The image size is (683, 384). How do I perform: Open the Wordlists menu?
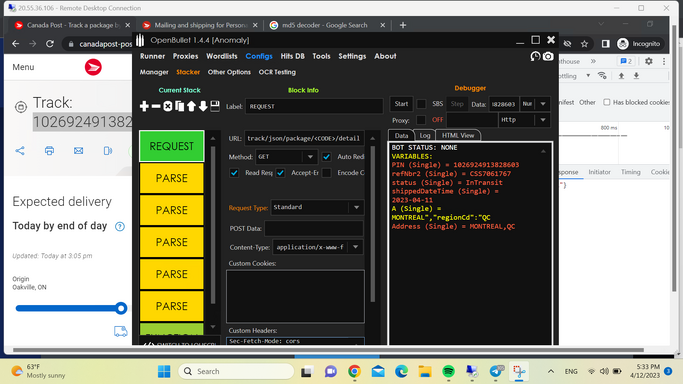pos(222,56)
